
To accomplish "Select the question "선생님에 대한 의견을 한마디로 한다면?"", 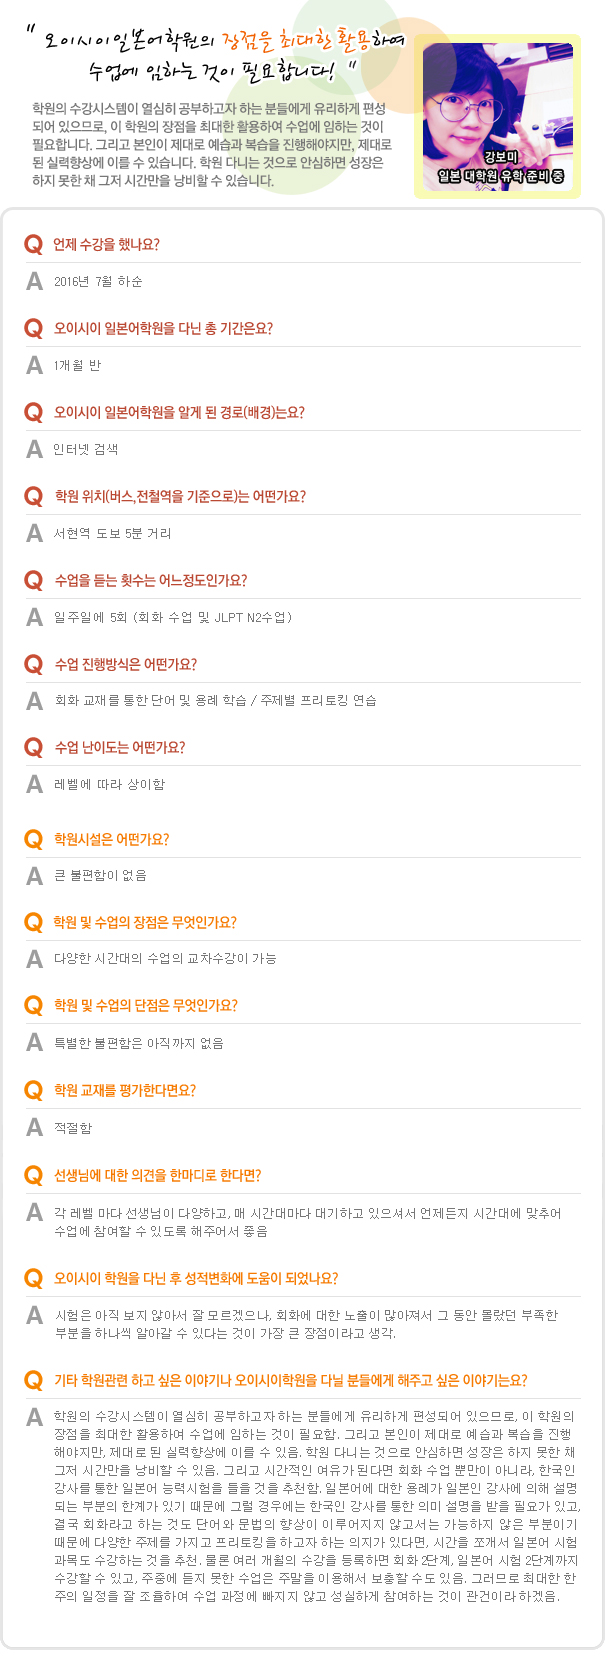I will [x=157, y=1176].
